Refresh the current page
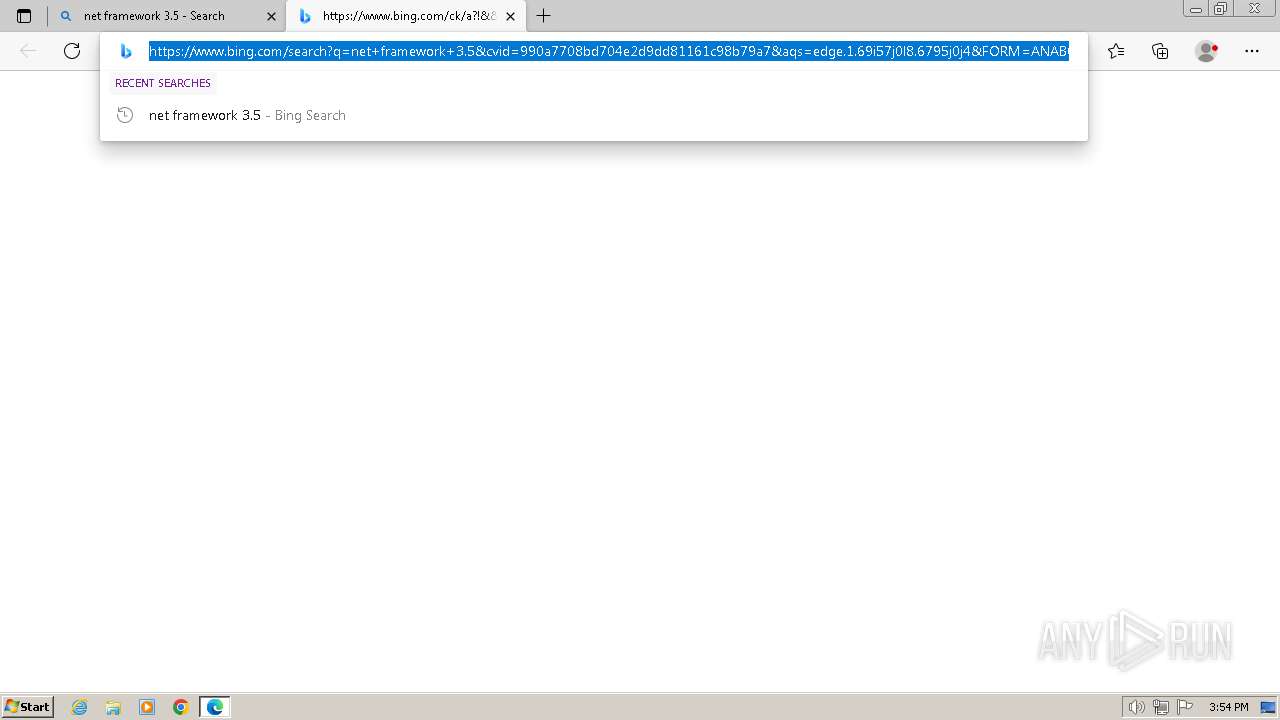This screenshot has width=1280, height=720. [x=72, y=51]
